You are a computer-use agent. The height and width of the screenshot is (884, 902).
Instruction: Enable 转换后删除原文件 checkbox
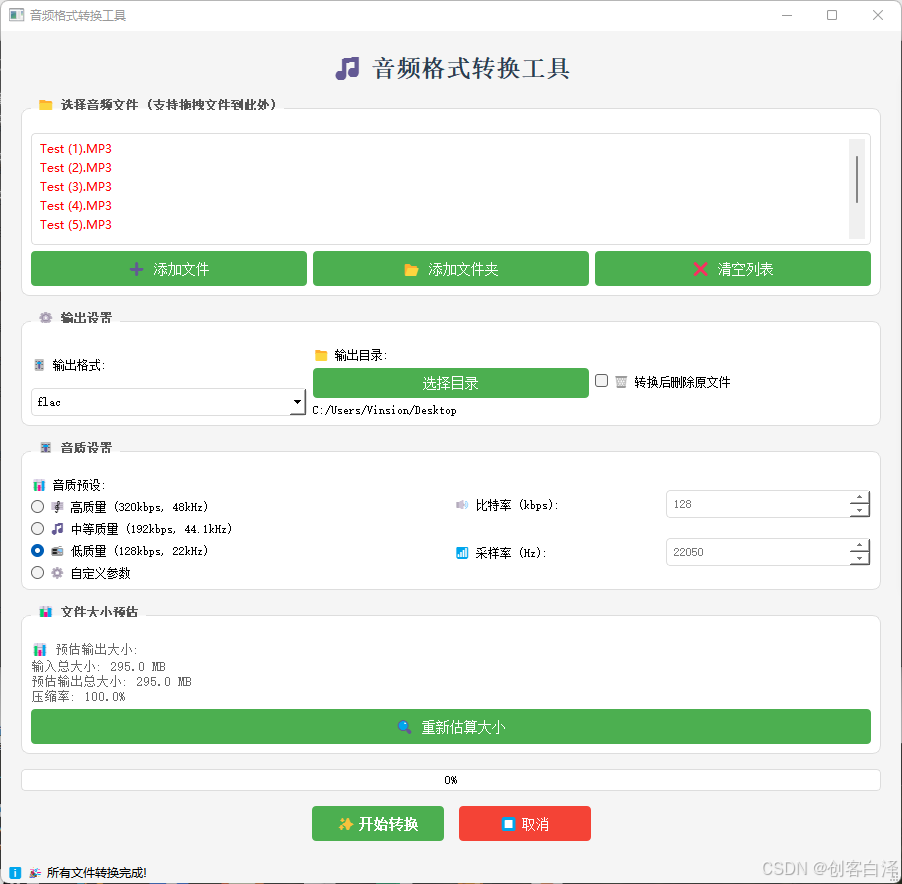601,381
